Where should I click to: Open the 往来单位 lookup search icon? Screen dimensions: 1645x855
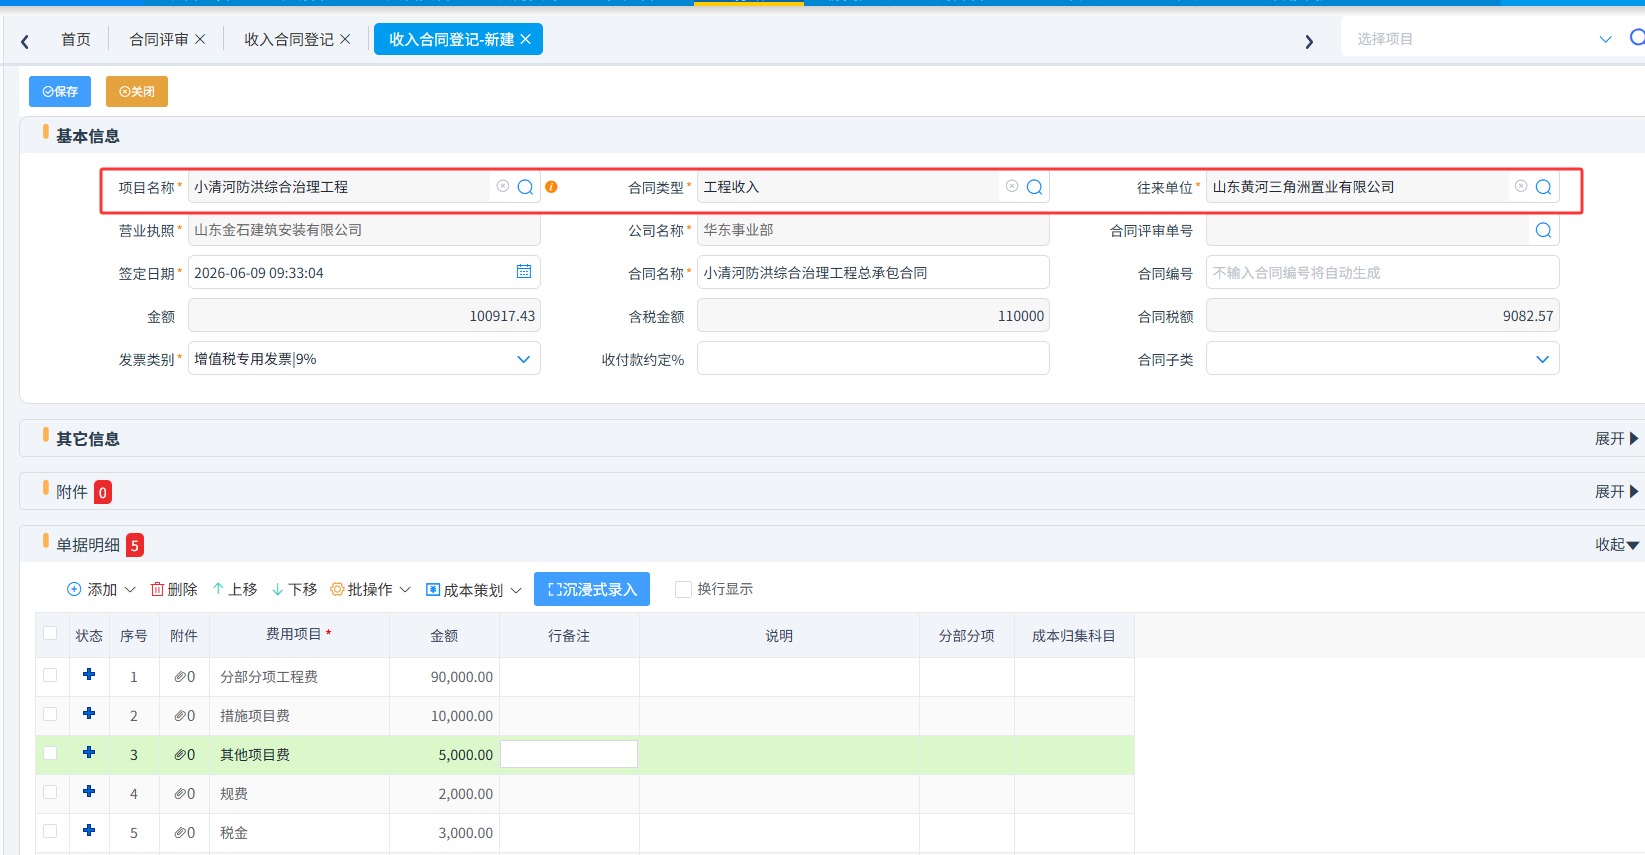pyautogui.click(x=1544, y=187)
